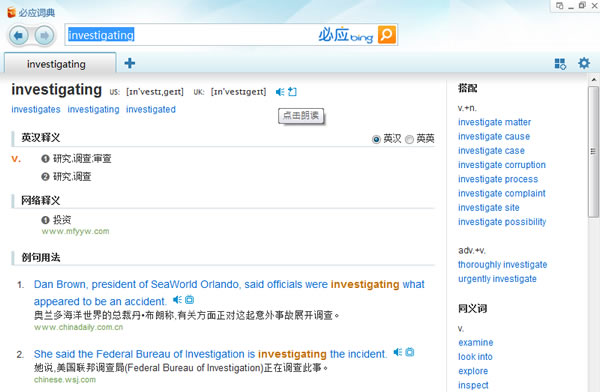Image resolution: width=600 pixels, height=392 pixels.
Task: Click the 例句用法 section header
Action: pyautogui.click(x=41, y=257)
